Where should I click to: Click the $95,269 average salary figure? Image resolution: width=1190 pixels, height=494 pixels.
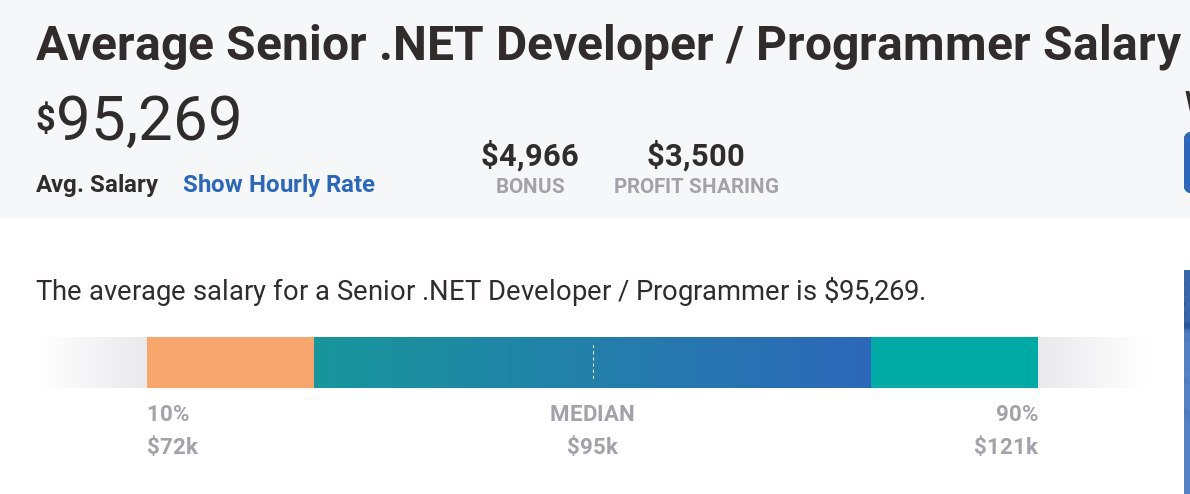[139, 120]
